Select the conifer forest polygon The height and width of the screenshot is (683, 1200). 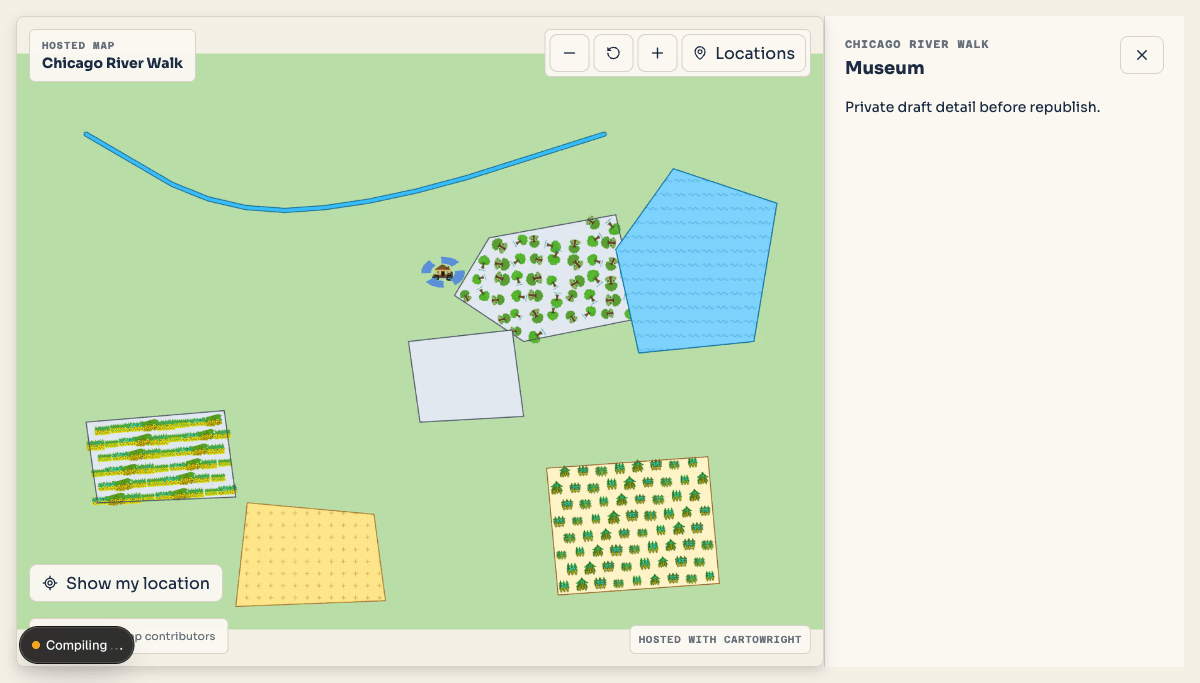[x=633, y=525]
